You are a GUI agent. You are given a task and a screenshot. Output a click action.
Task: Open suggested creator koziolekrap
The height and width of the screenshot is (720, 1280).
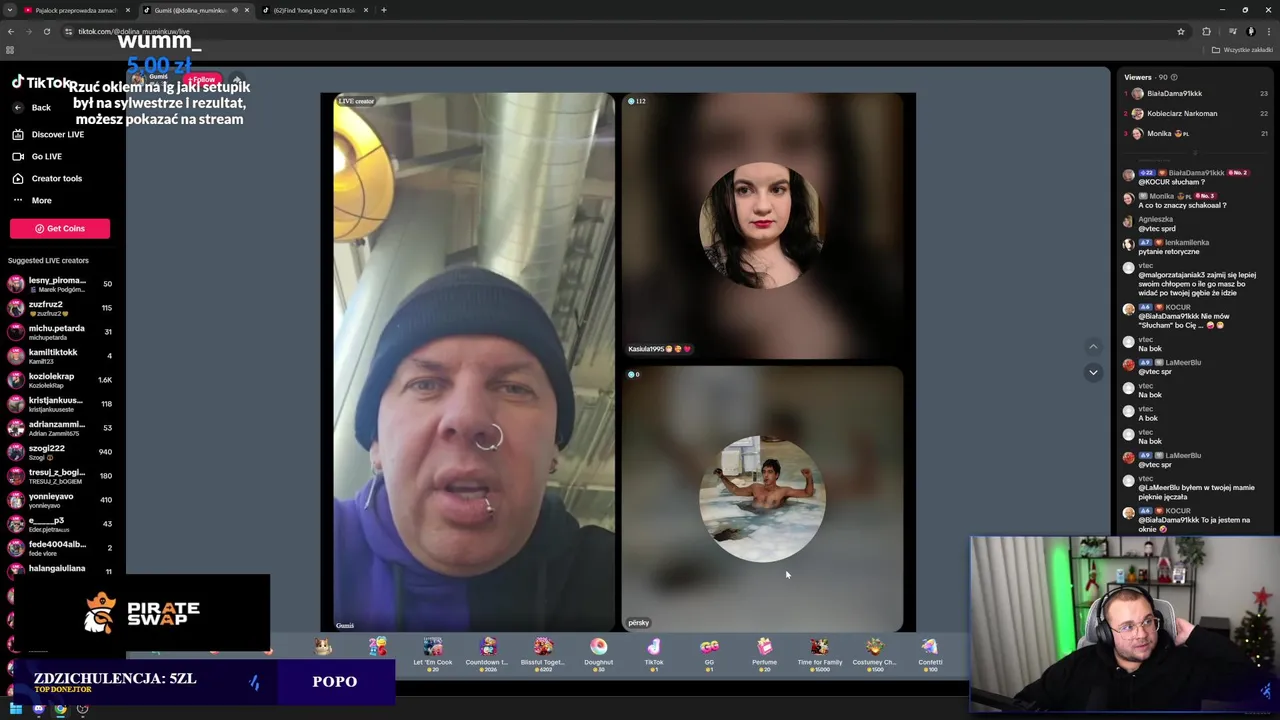point(60,380)
